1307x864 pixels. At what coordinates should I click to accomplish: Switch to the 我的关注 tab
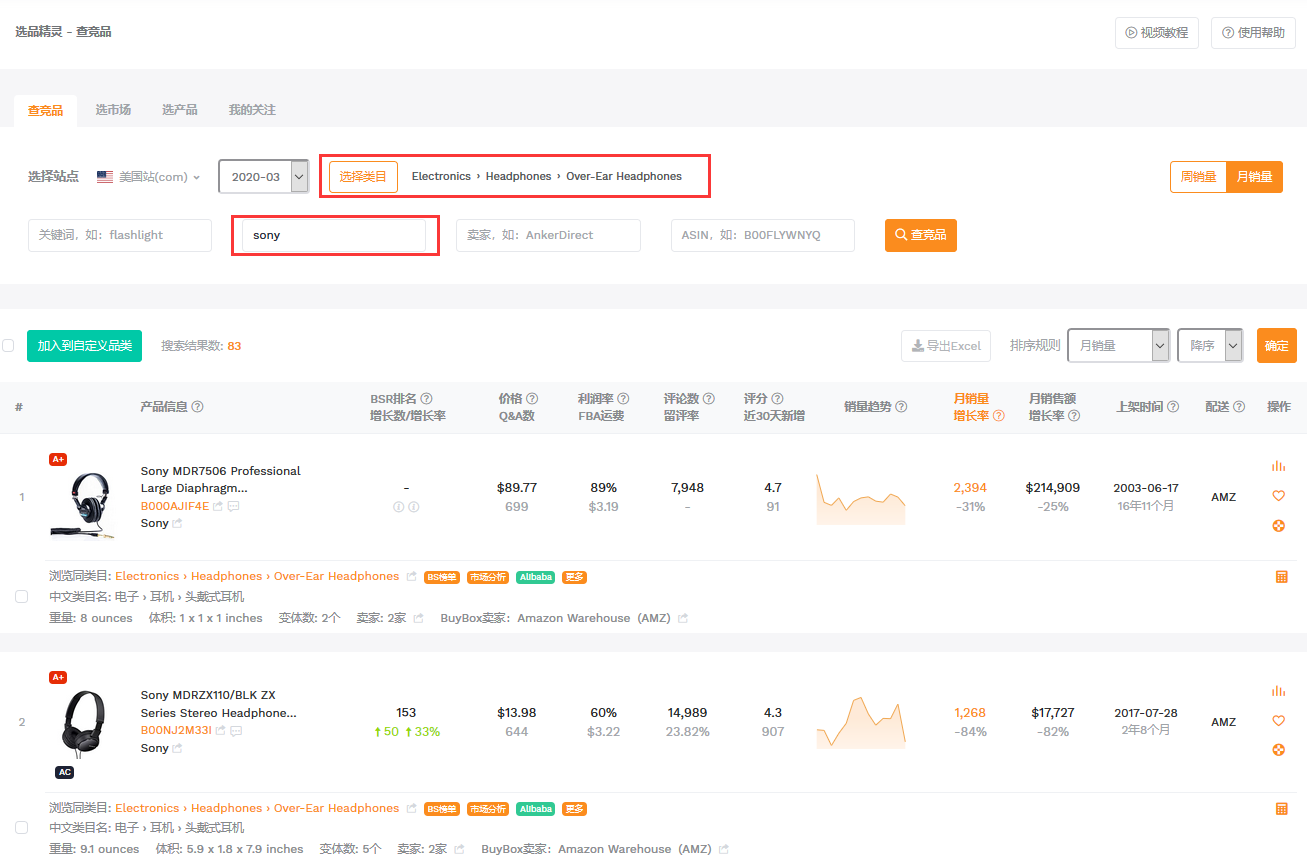pos(252,110)
